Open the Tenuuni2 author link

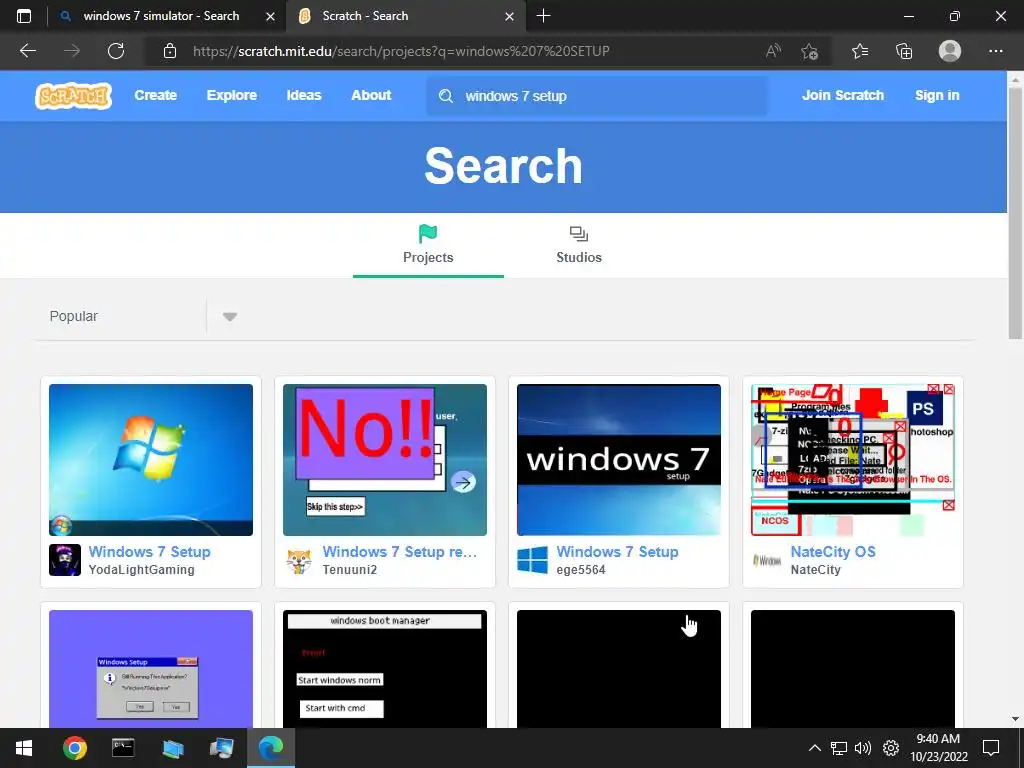[x=349, y=569]
